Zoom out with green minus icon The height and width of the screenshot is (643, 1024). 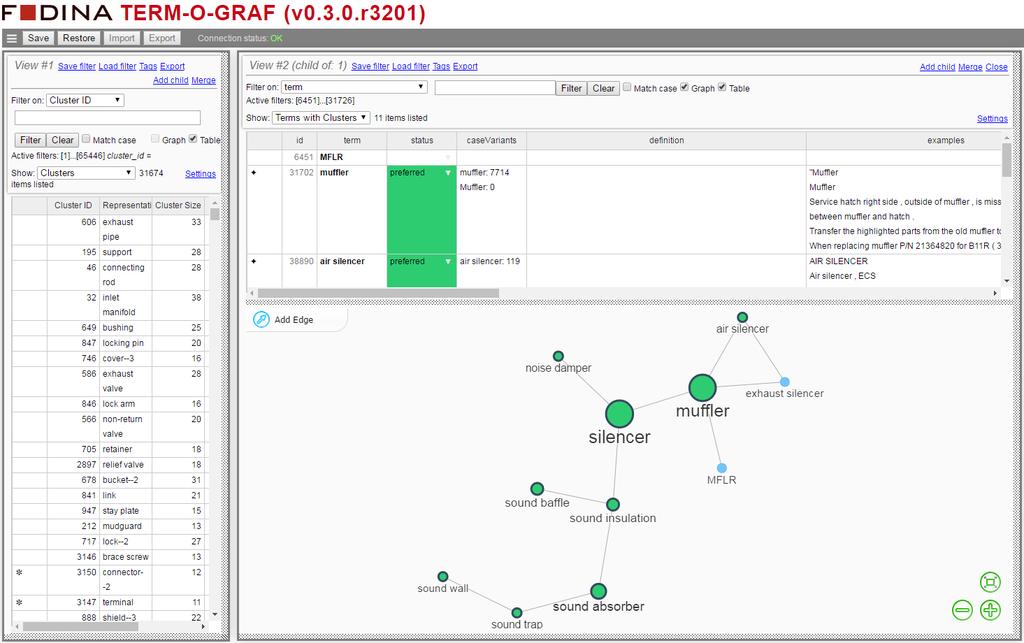(962, 610)
